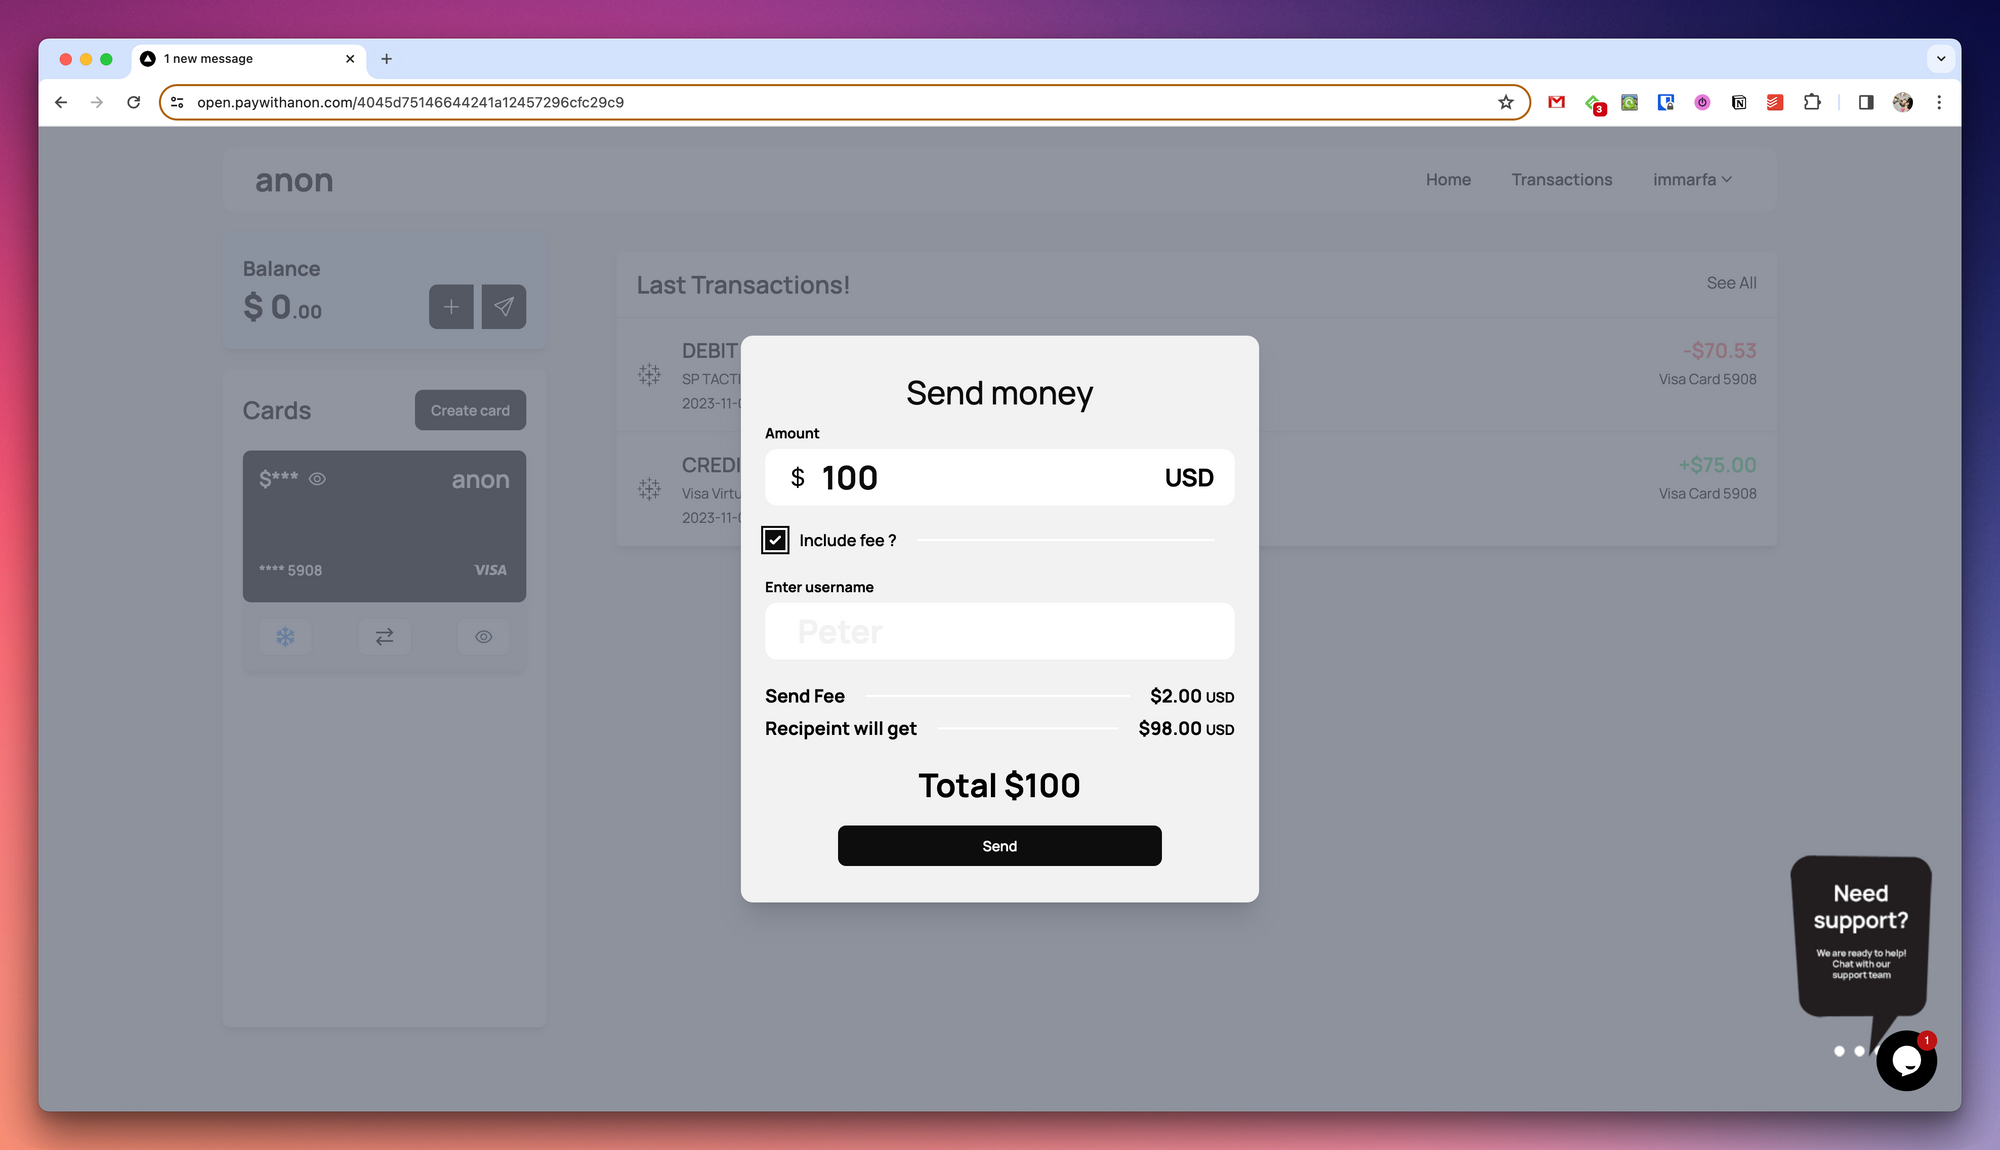Click the Enter username input field
2000x1150 pixels.
[x=999, y=631]
